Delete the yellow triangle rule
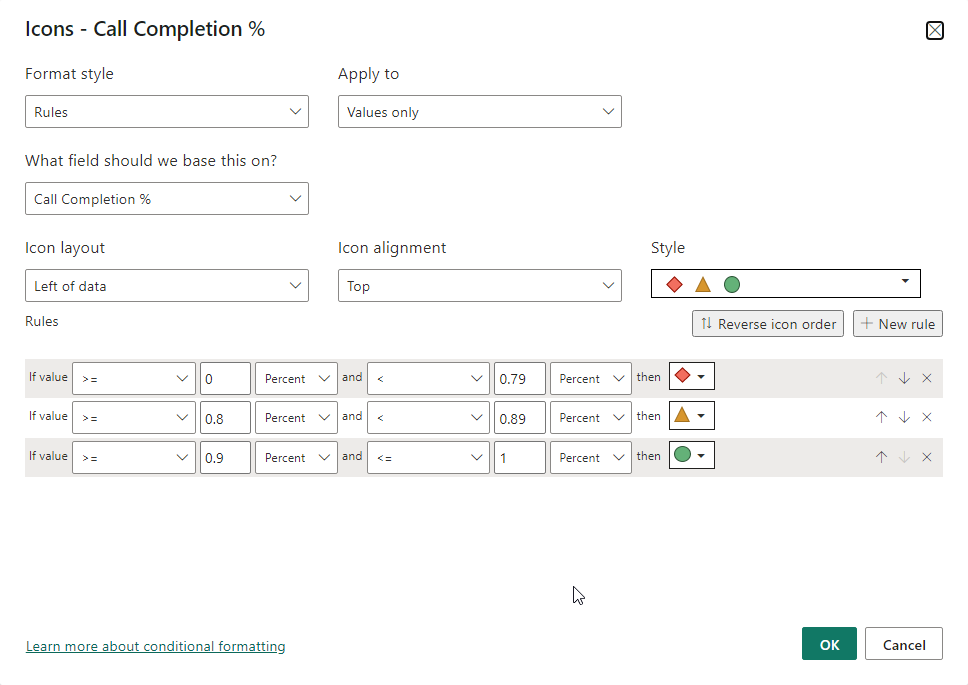The image size is (968, 685). pyautogui.click(x=927, y=417)
